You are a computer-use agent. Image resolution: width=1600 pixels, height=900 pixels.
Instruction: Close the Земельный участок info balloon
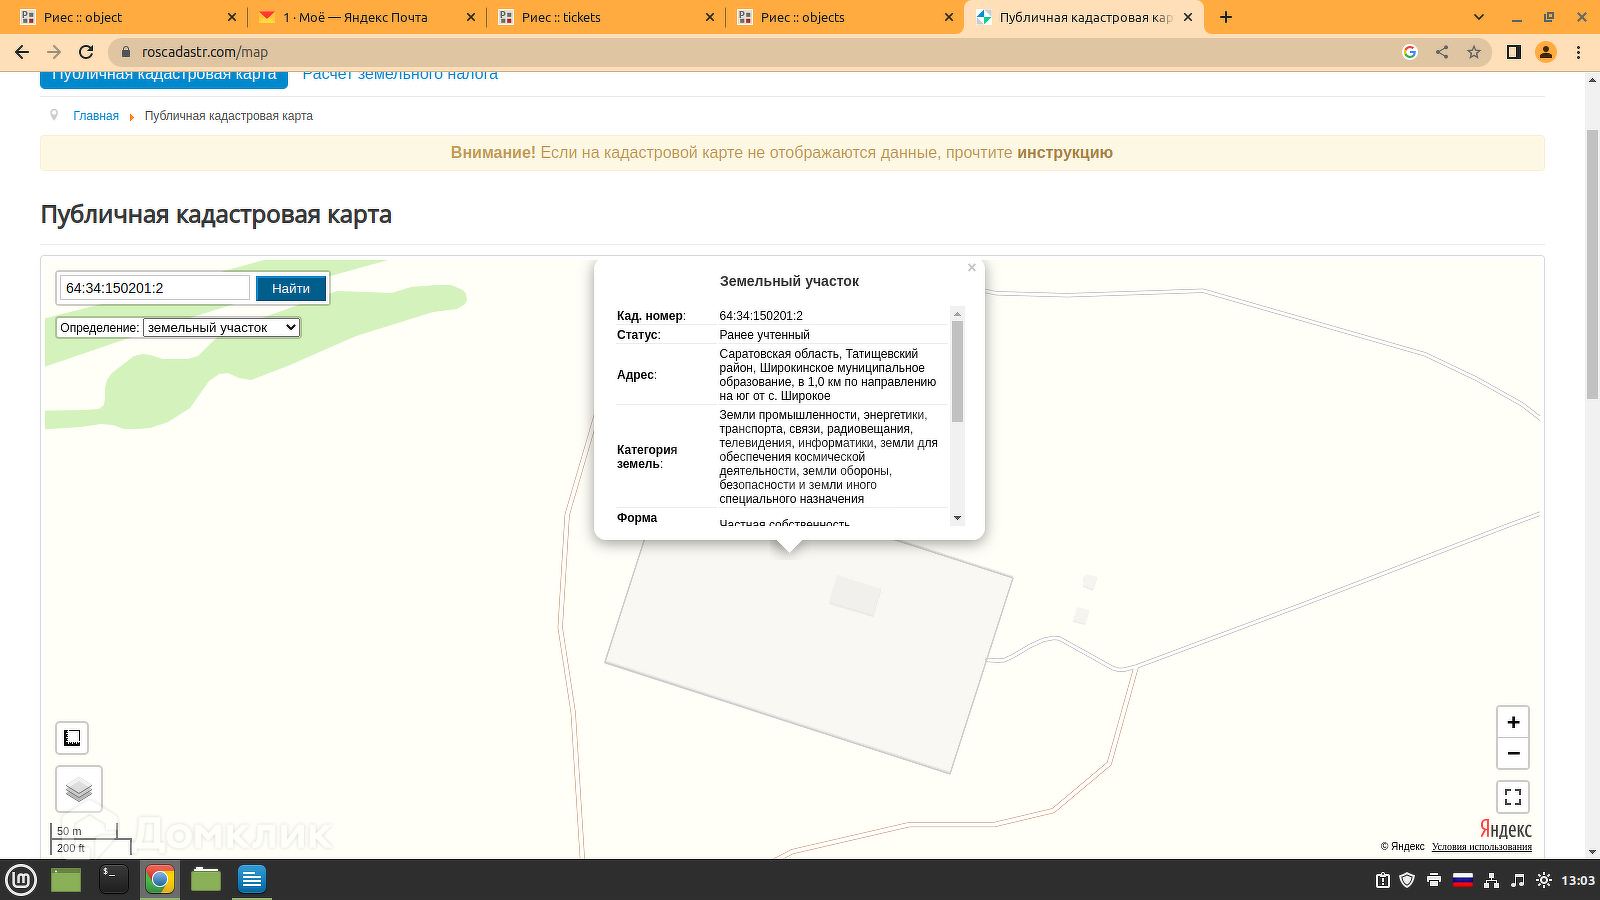click(x=972, y=268)
